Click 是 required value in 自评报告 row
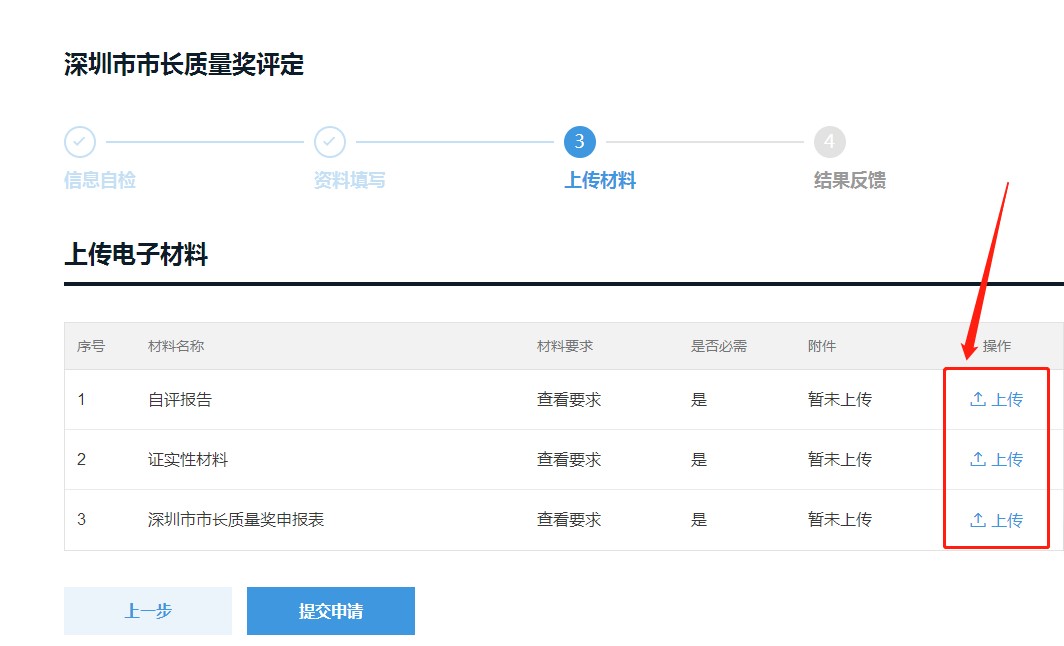 (699, 400)
